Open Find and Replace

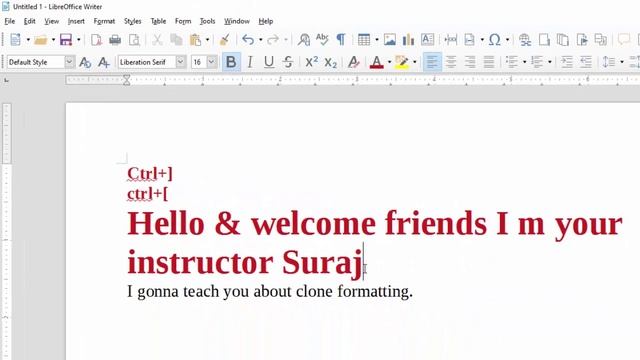coord(303,40)
